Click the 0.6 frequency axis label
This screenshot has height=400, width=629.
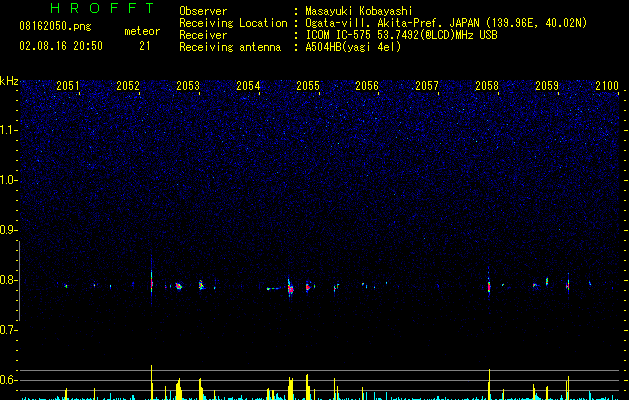[x=9, y=380]
